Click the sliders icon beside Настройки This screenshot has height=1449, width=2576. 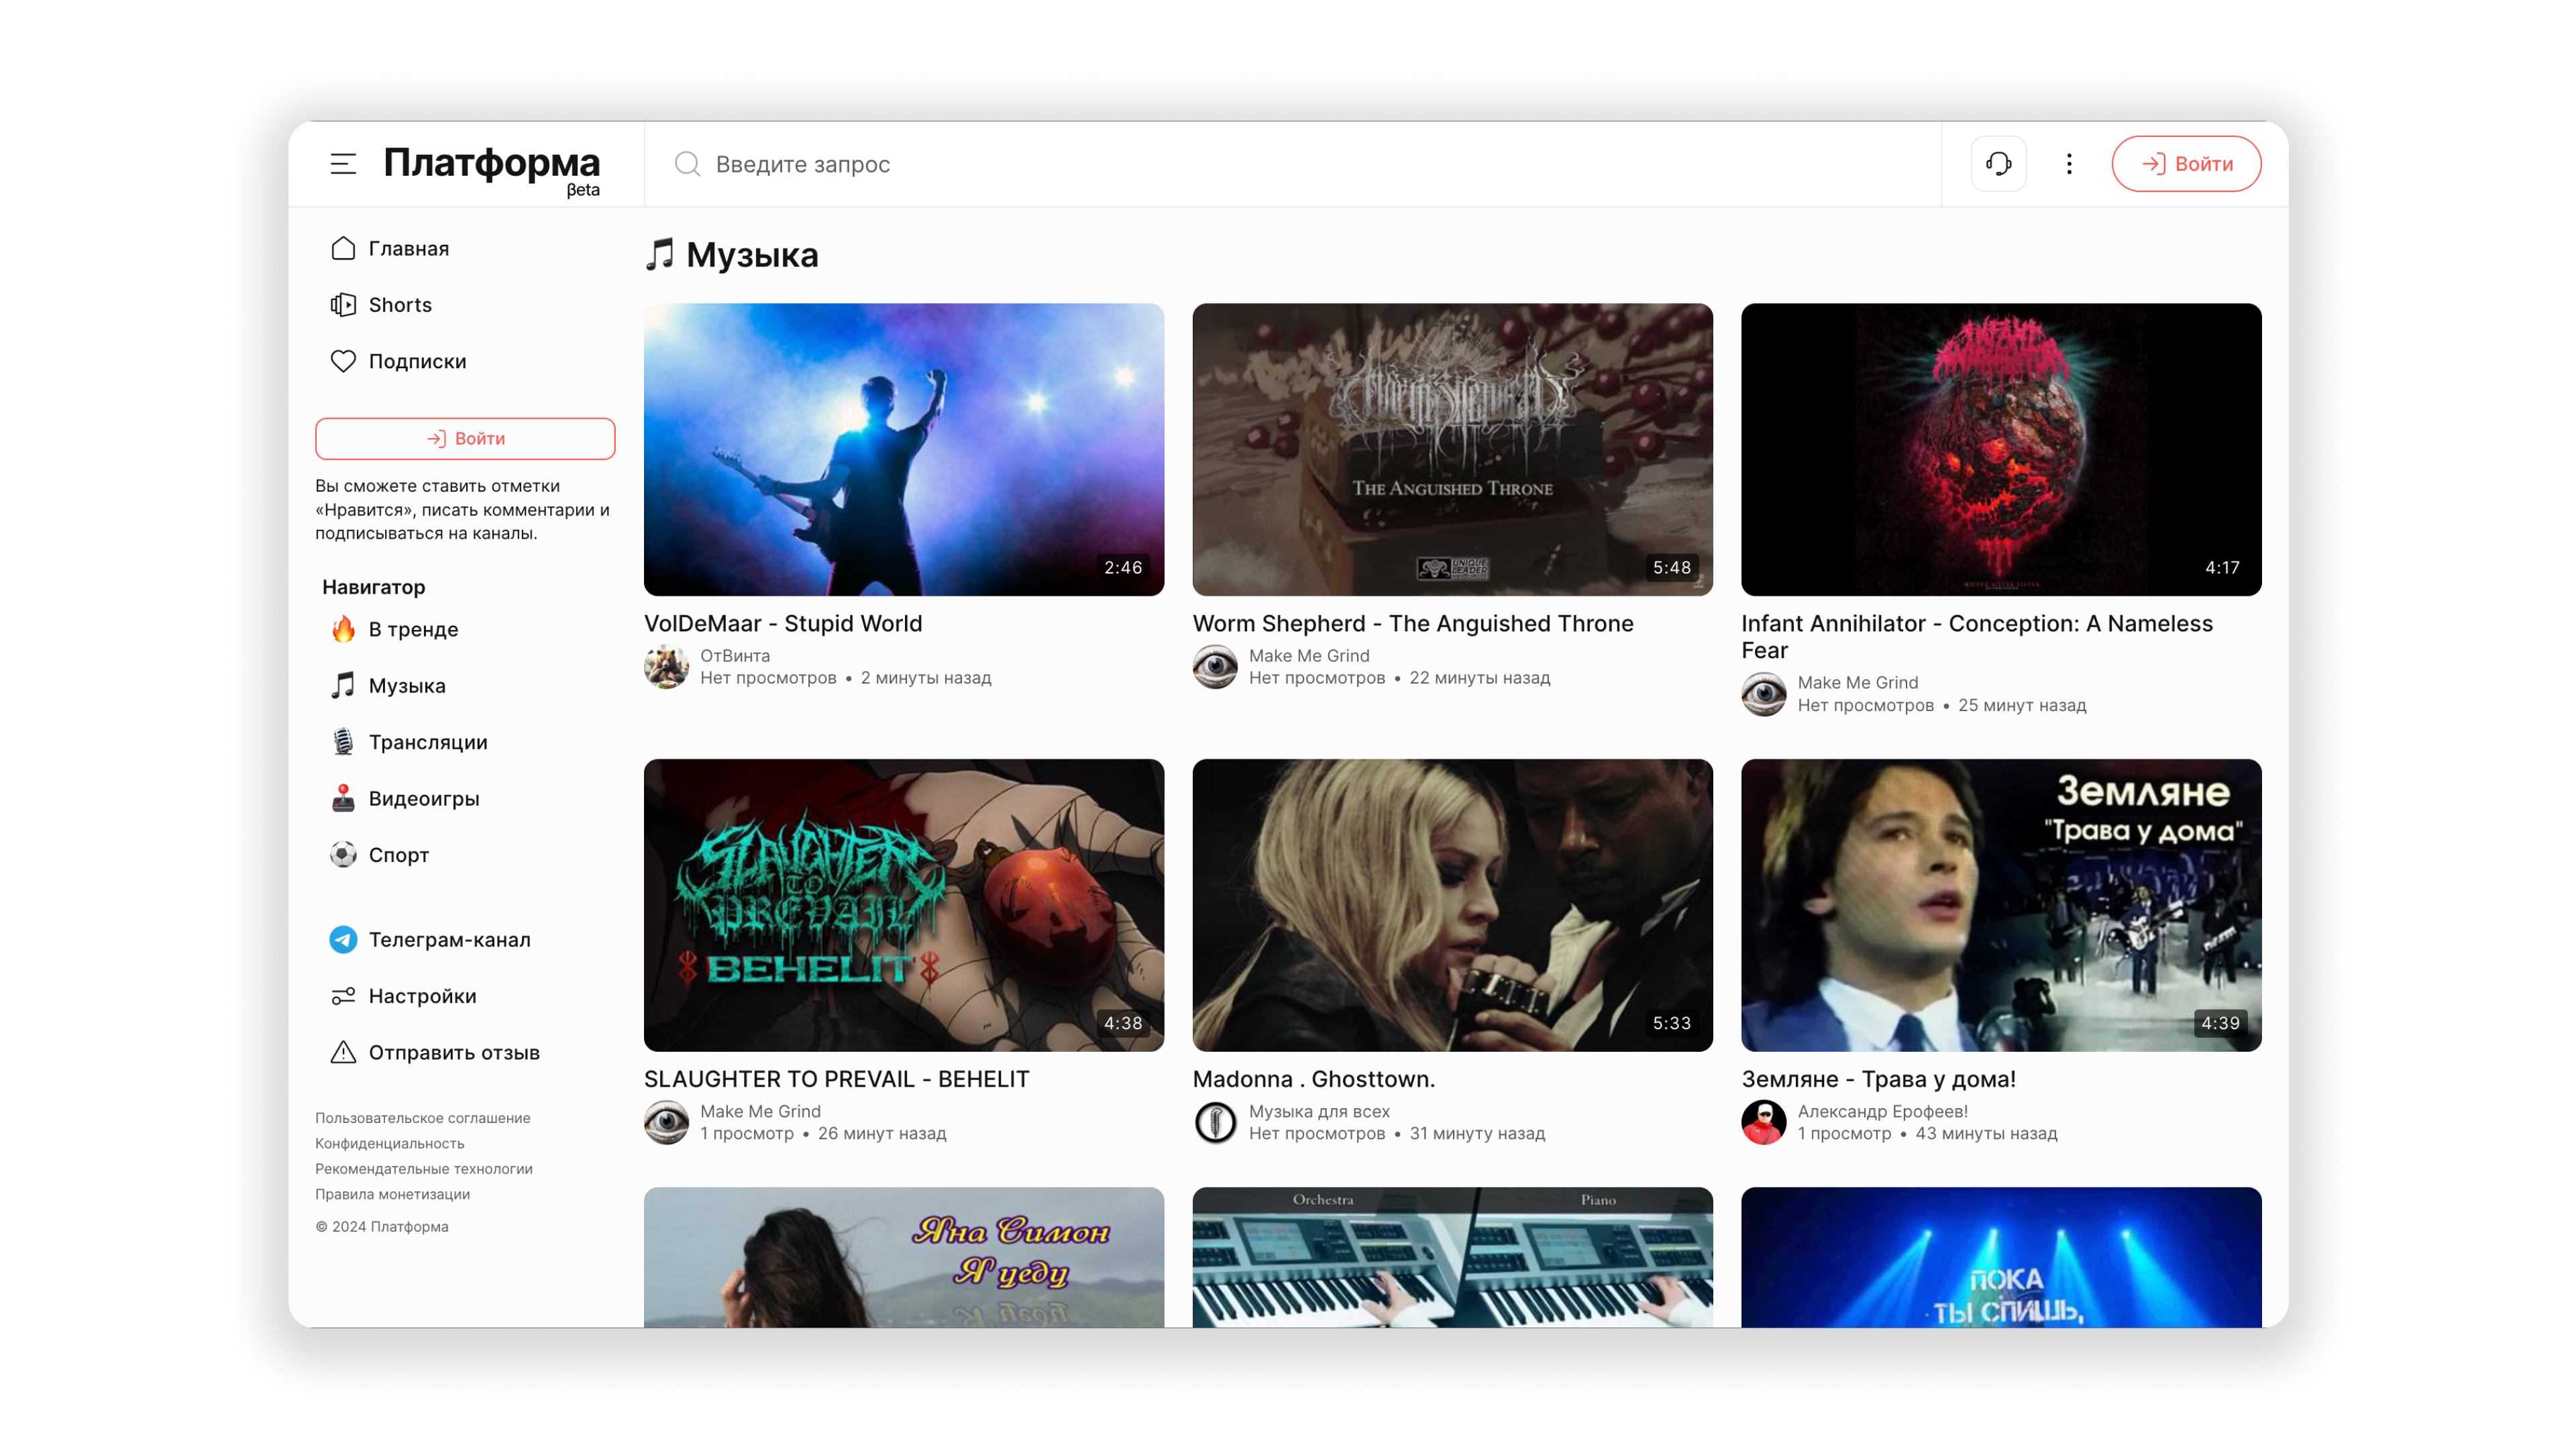343,996
